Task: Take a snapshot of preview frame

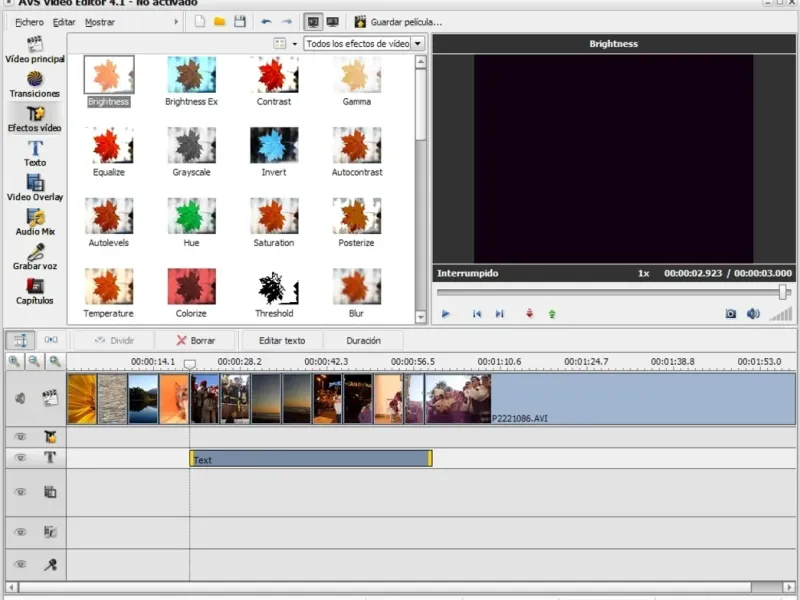Action: (x=731, y=313)
